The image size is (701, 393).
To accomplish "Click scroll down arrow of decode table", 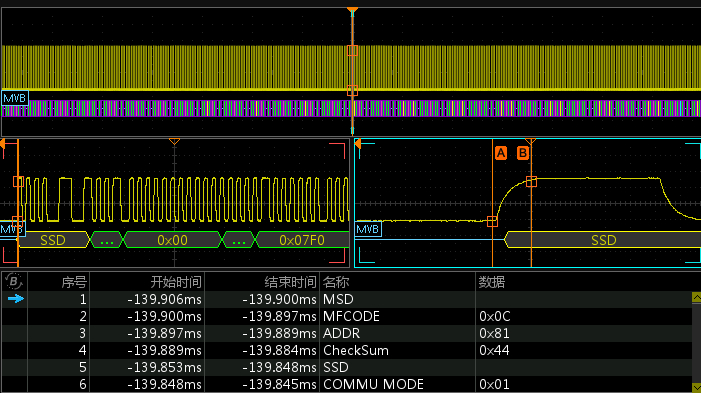I will click(696, 387).
